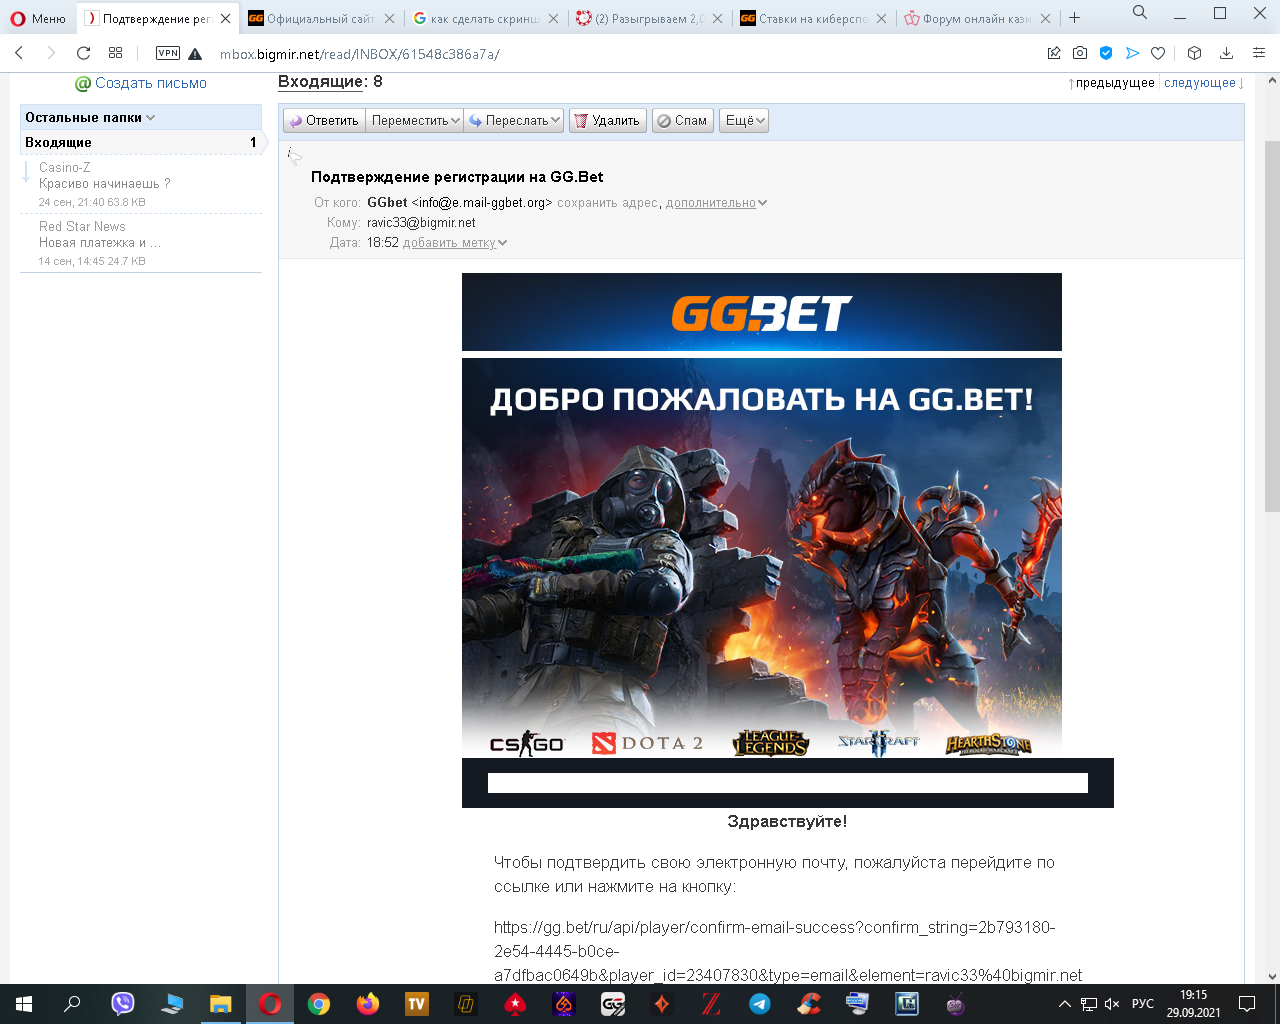This screenshot has height=1024, width=1280.
Task: Open Firefox from the taskbar
Action: point(368,1004)
